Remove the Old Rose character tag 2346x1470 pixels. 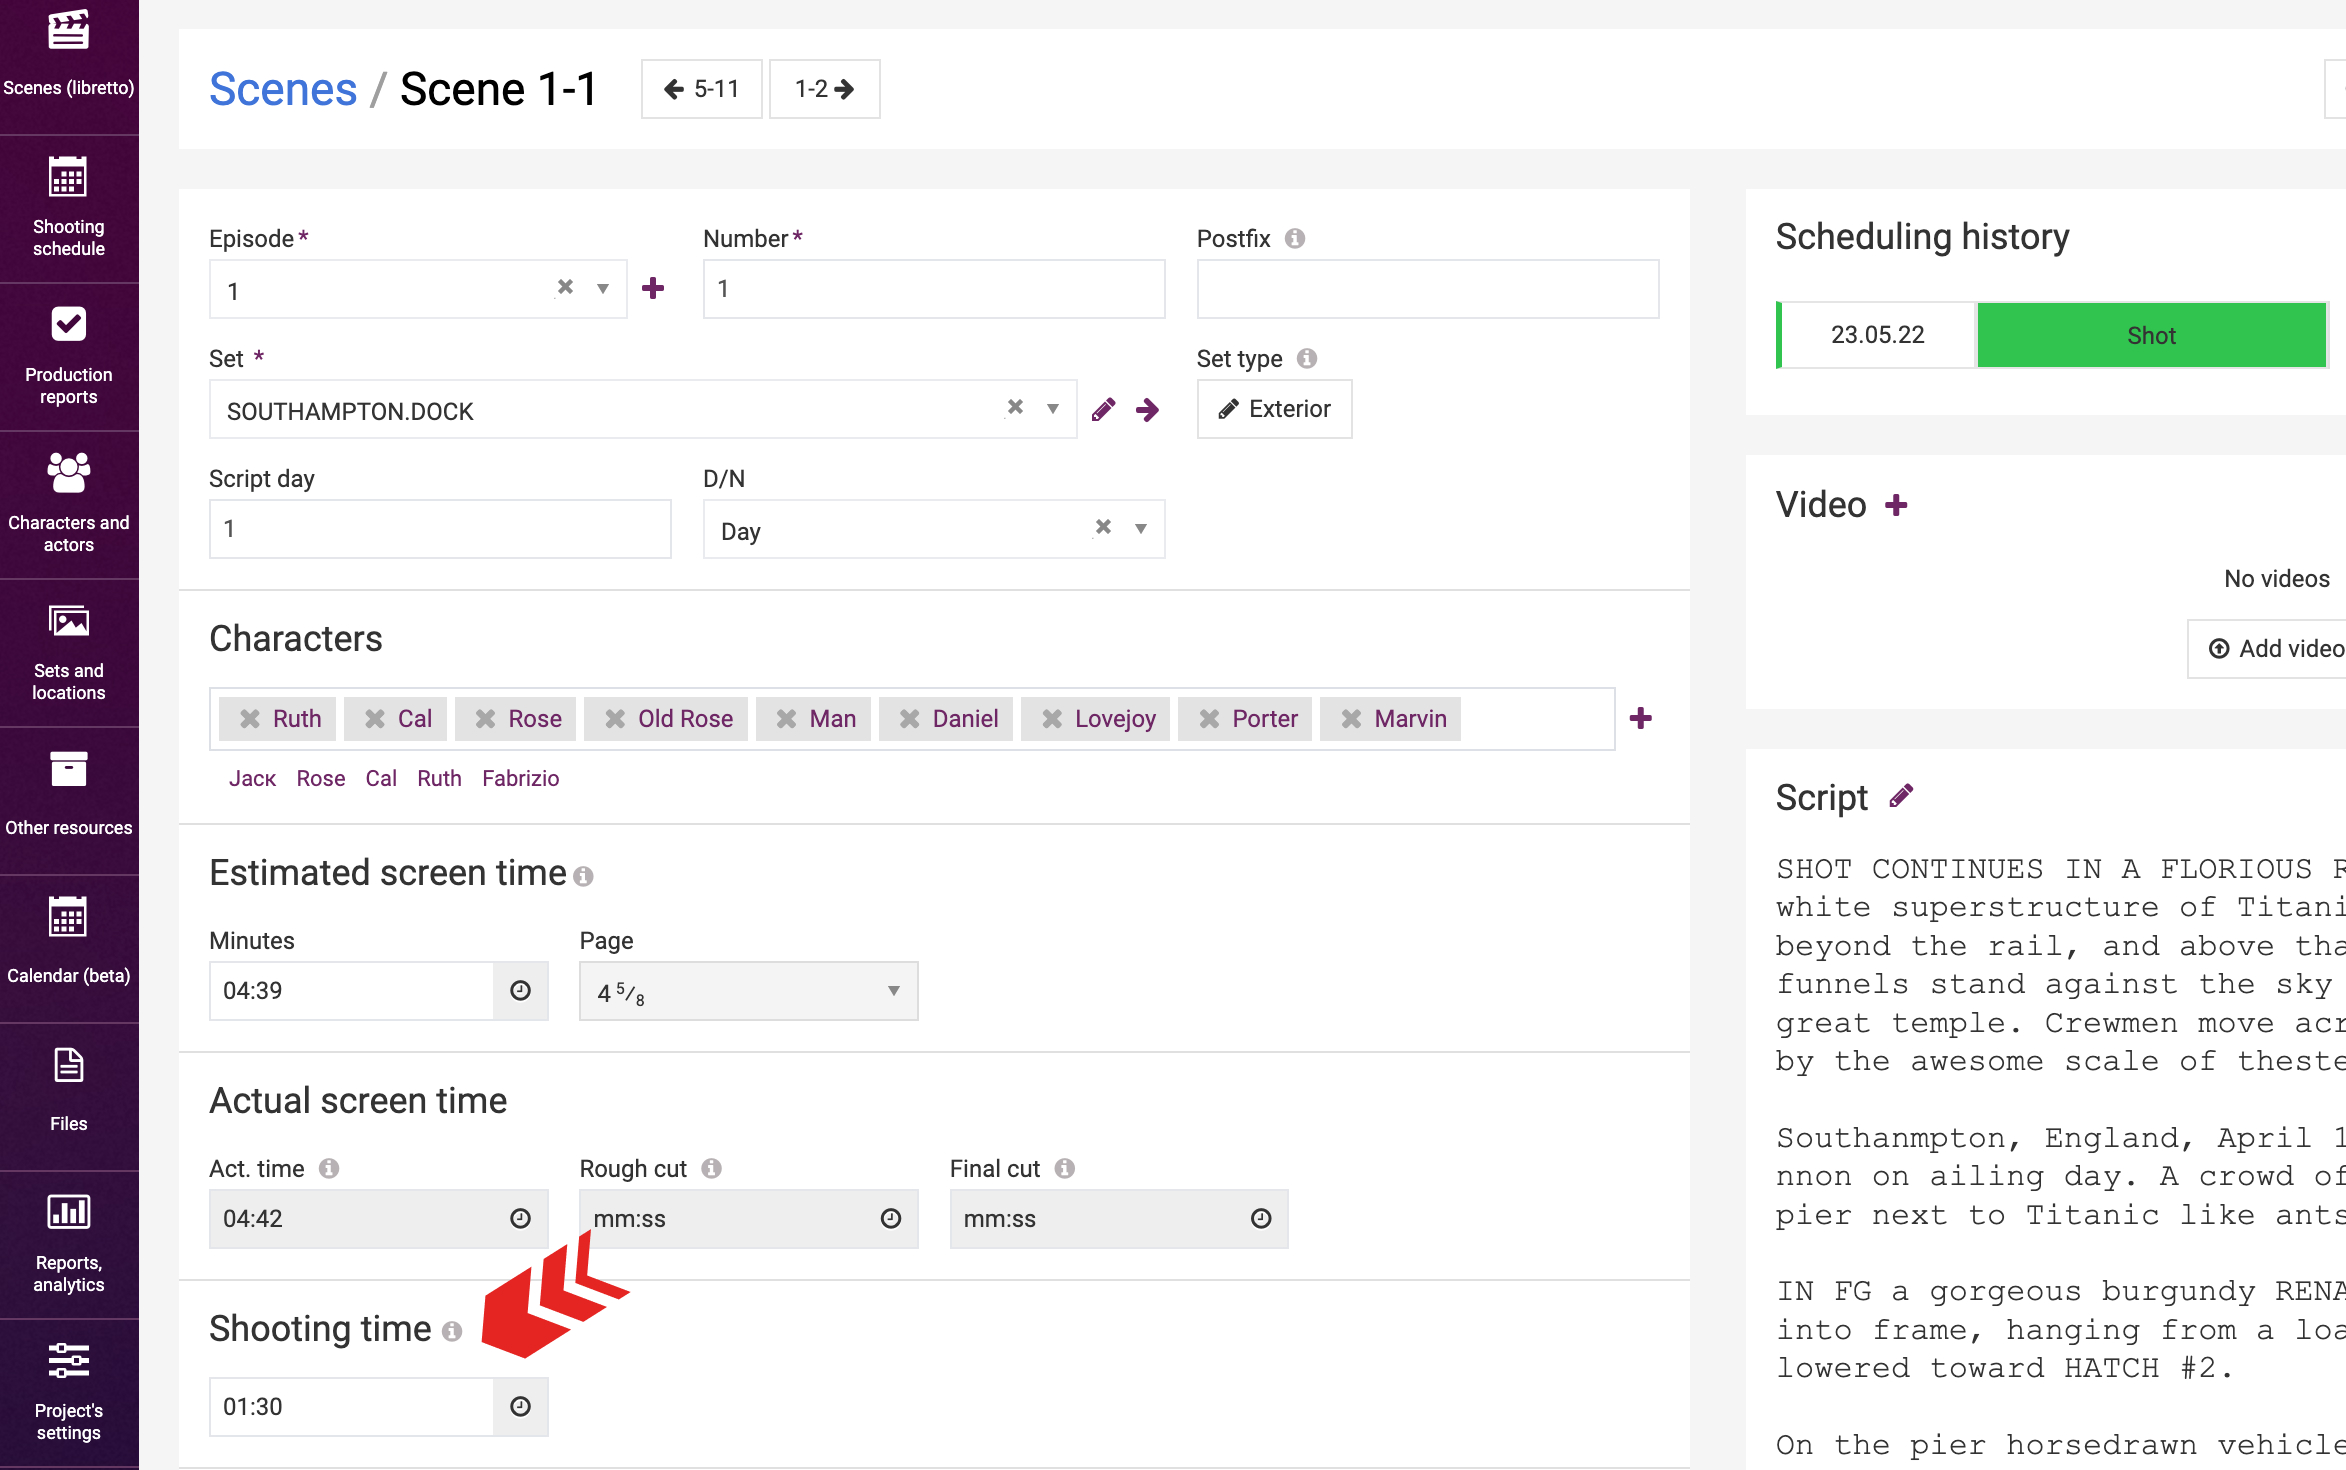(x=615, y=719)
